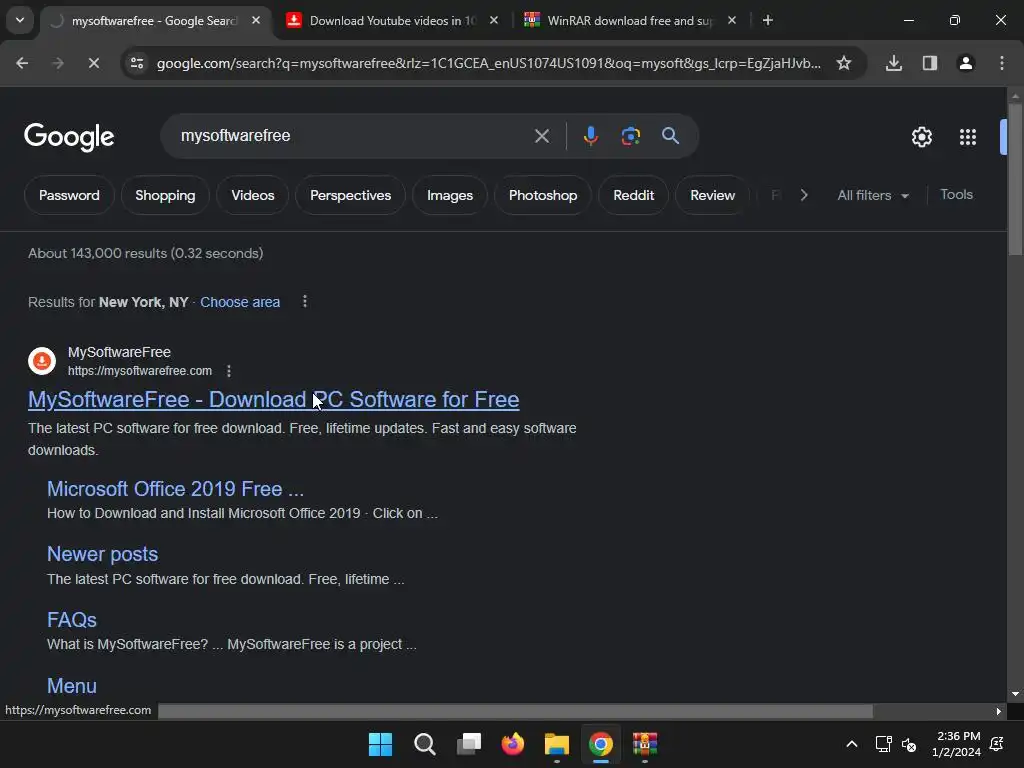Click the magnifier search button
Viewport: 1024px width, 768px height.
coord(670,136)
